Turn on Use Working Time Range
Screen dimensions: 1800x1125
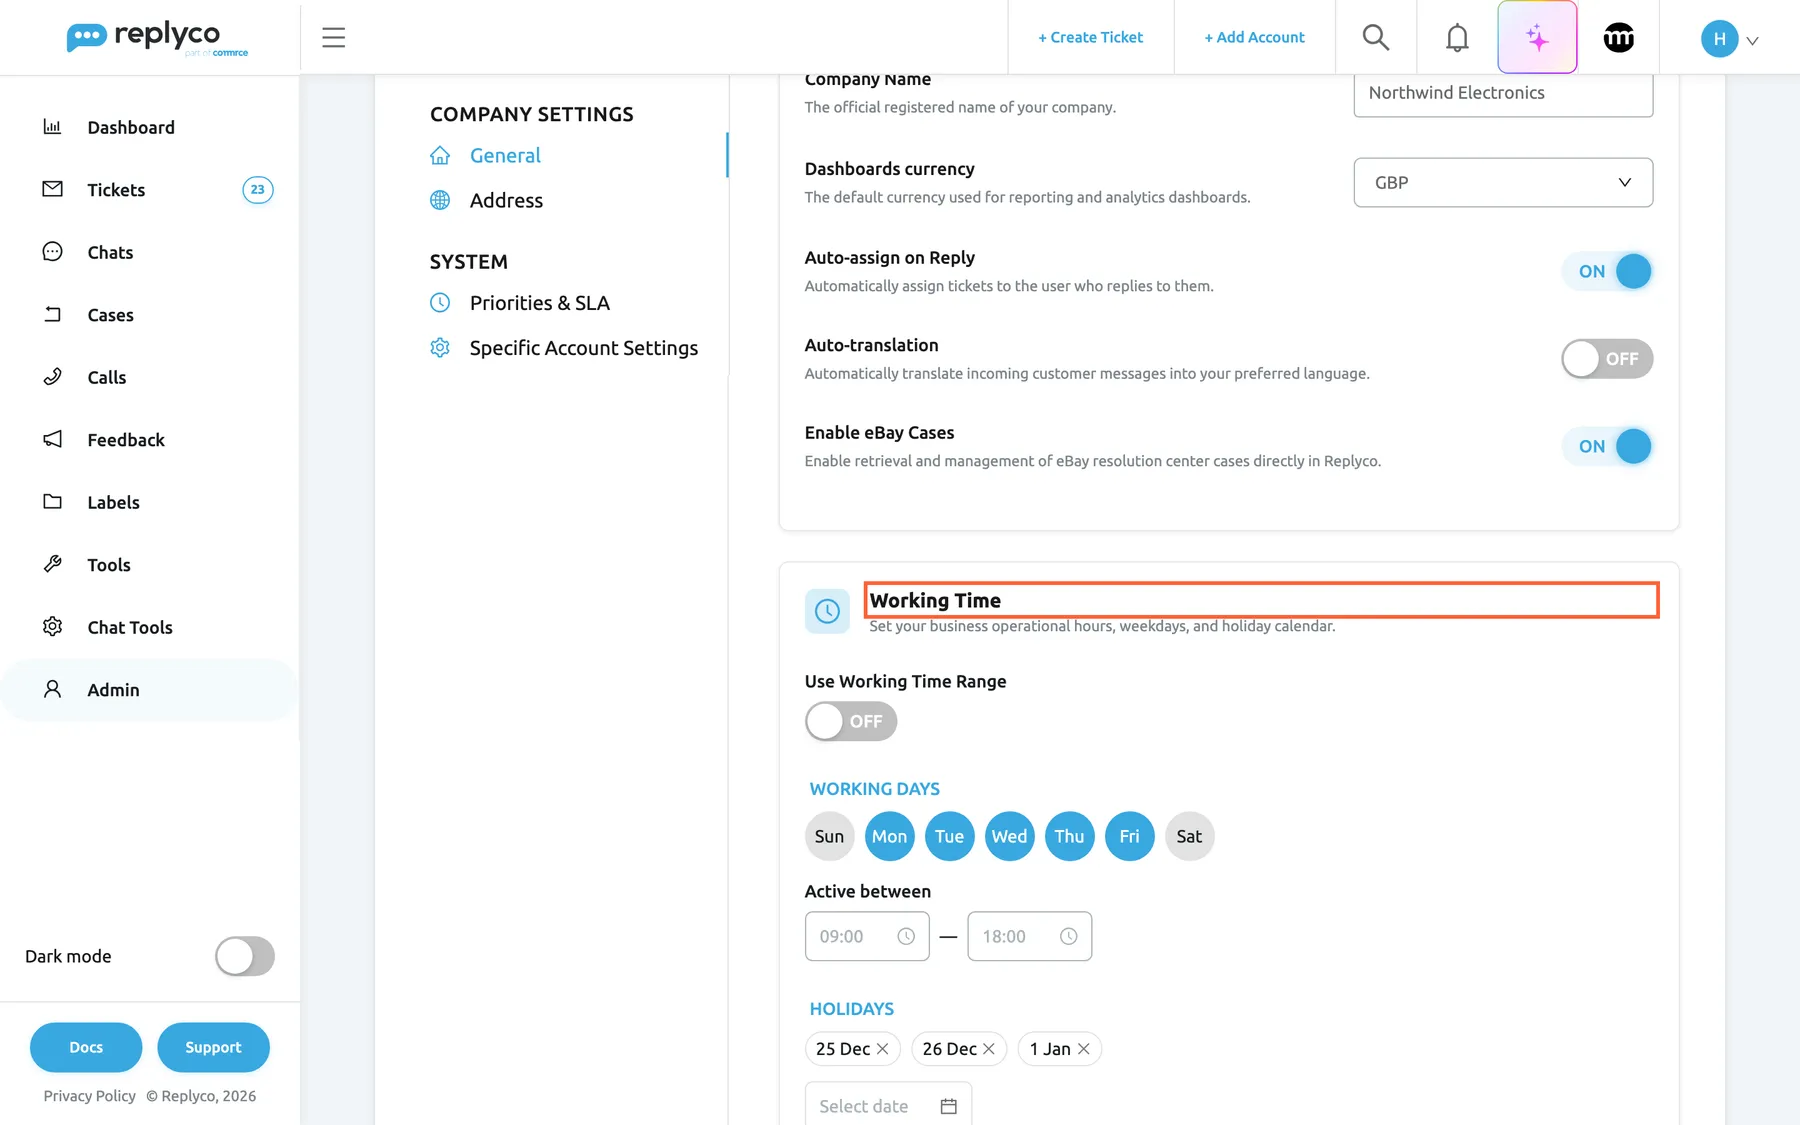tap(851, 721)
